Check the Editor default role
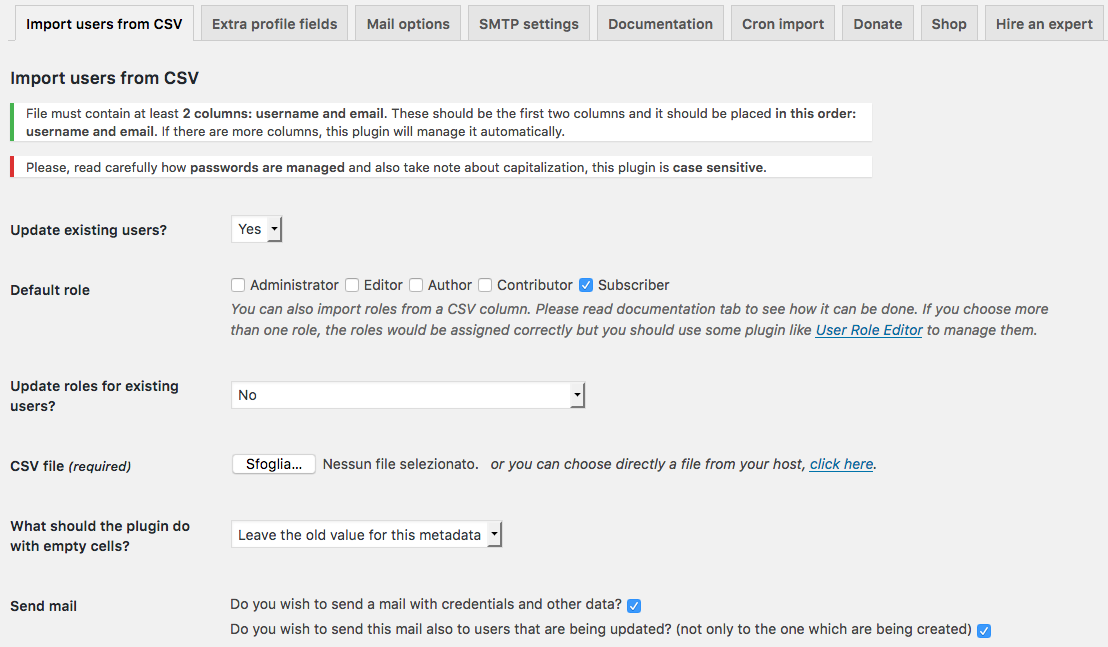The width and height of the screenshot is (1108, 647). [352, 285]
